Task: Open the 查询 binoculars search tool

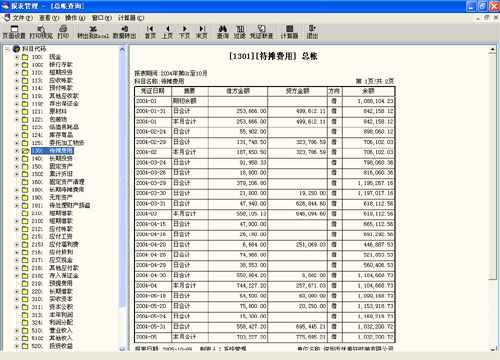Action: [222, 32]
